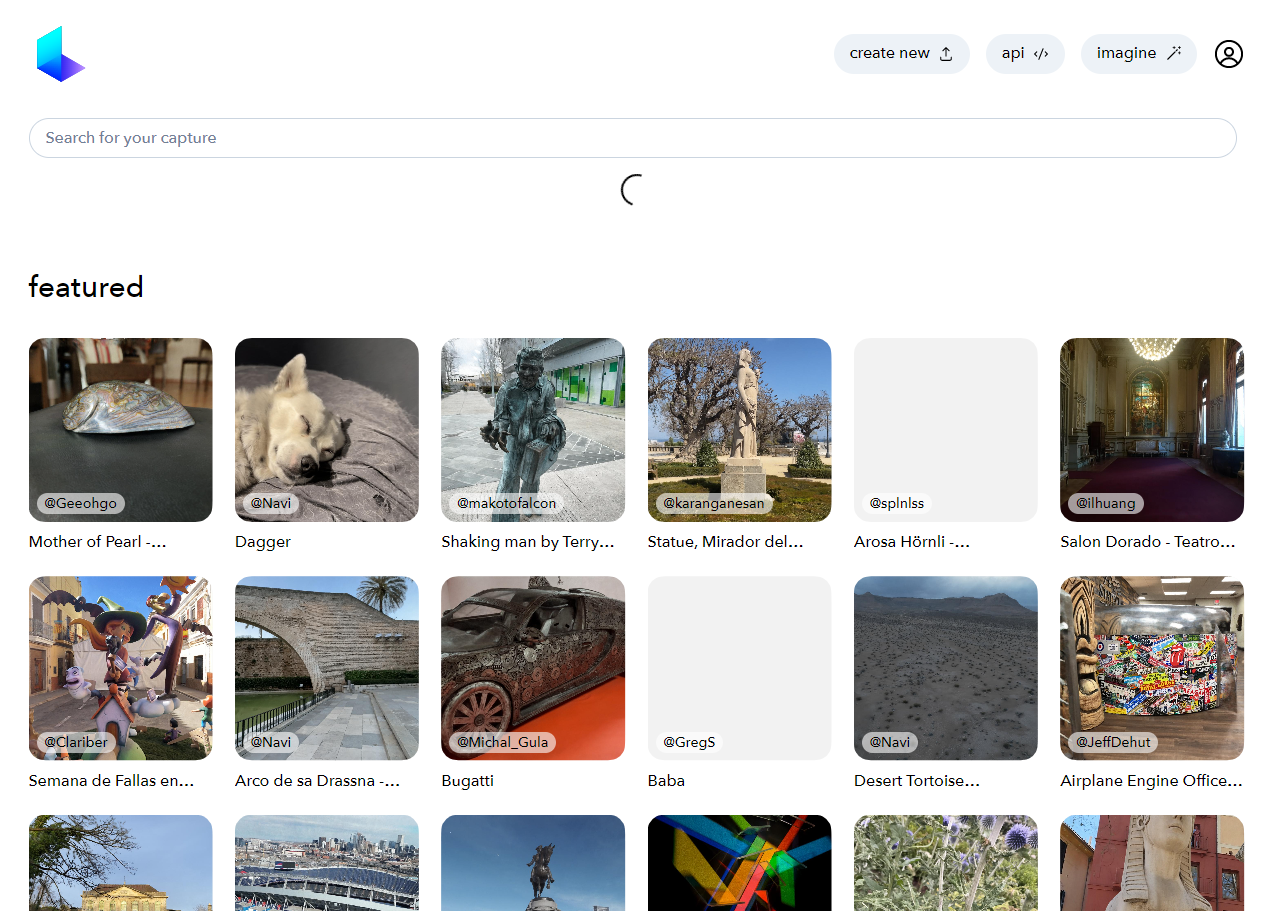The height and width of the screenshot is (911, 1270).
Task: Open the Desert Tortoise capture thumbnail
Action: point(945,660)
